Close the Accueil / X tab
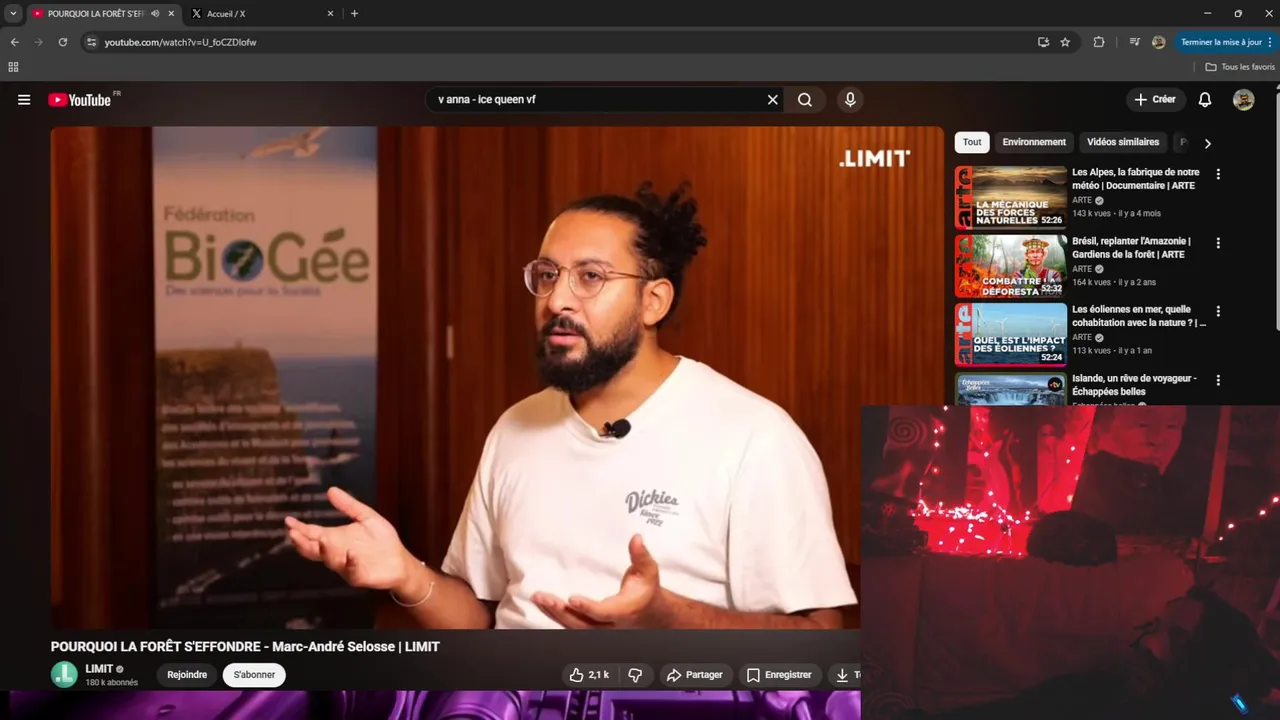Image resolution: width=1280 pixels, height=720 pixels. click(x=331, y=14)
